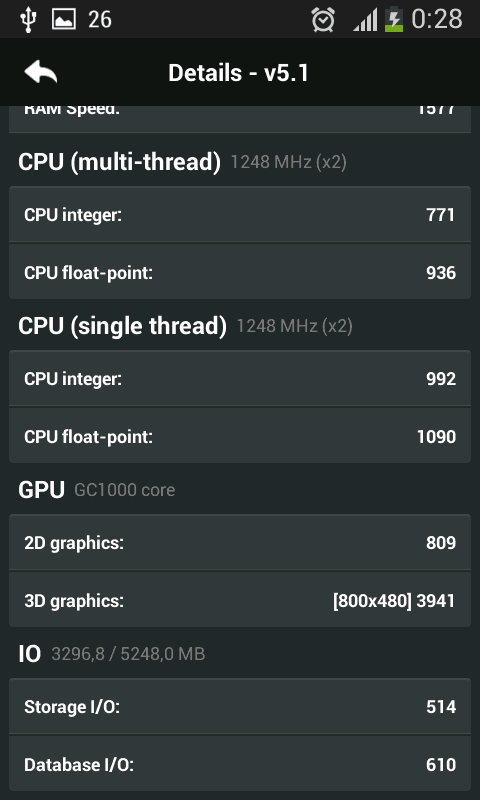Select the 3D graphics row
Screen dimensions: 480x800
(240, 601)
